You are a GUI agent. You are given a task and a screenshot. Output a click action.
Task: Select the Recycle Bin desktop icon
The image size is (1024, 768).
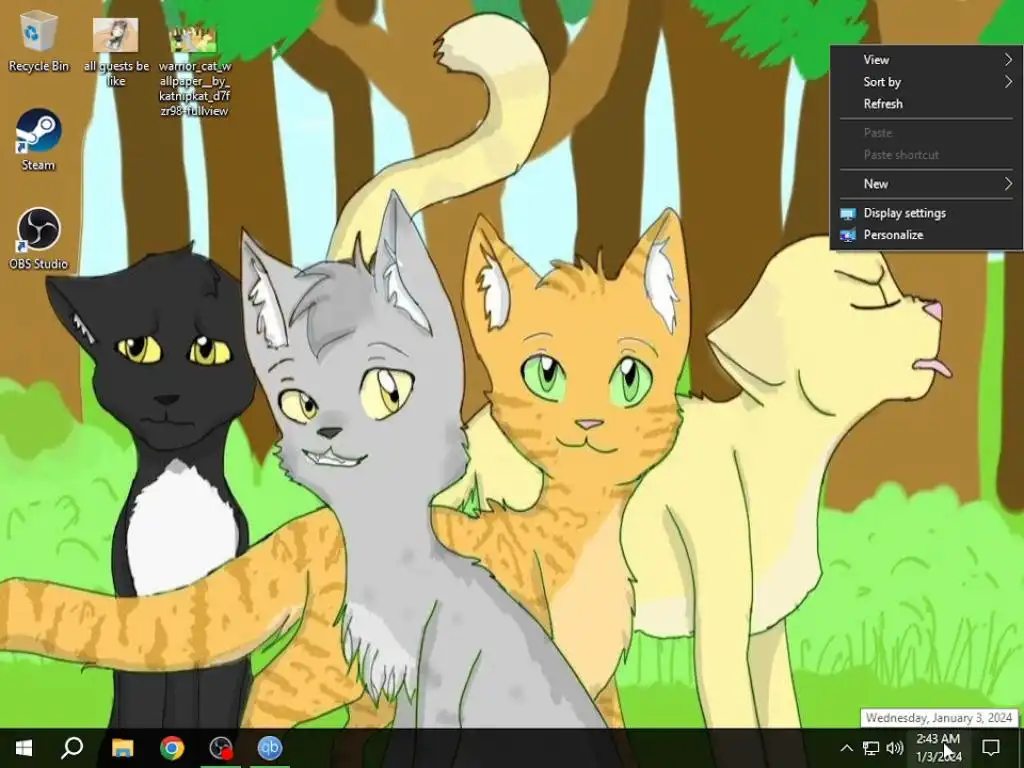(x=38, y=42)
